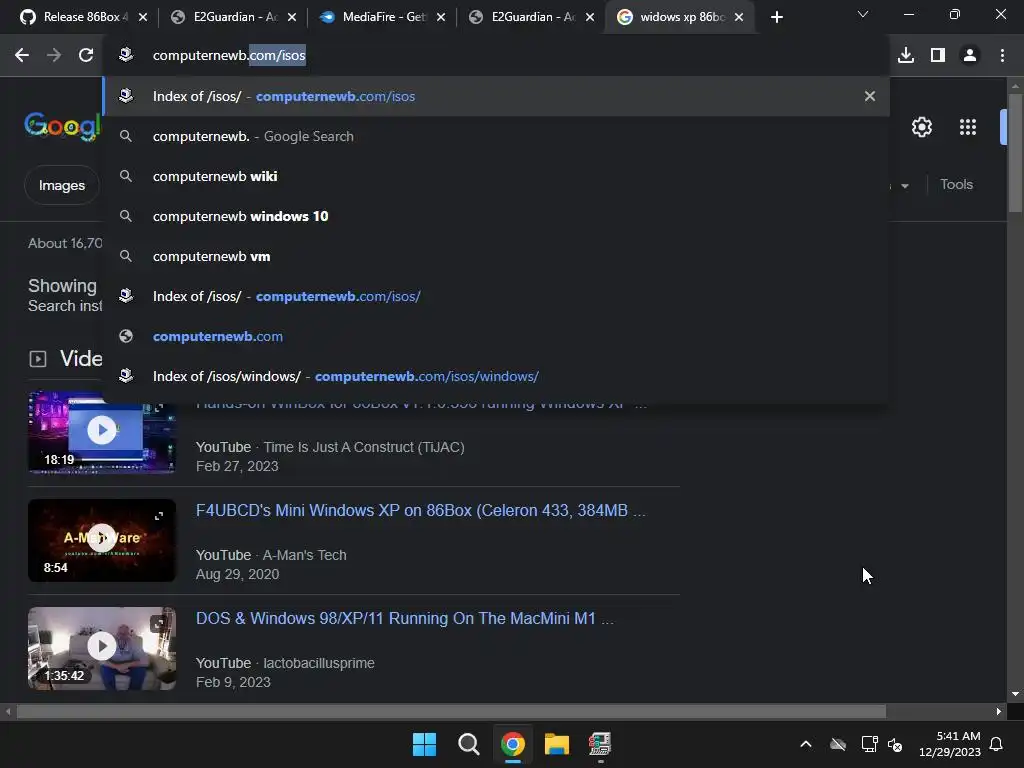Click the forward navigation arrow
The image size is (1024, 768).
(54, 56)
